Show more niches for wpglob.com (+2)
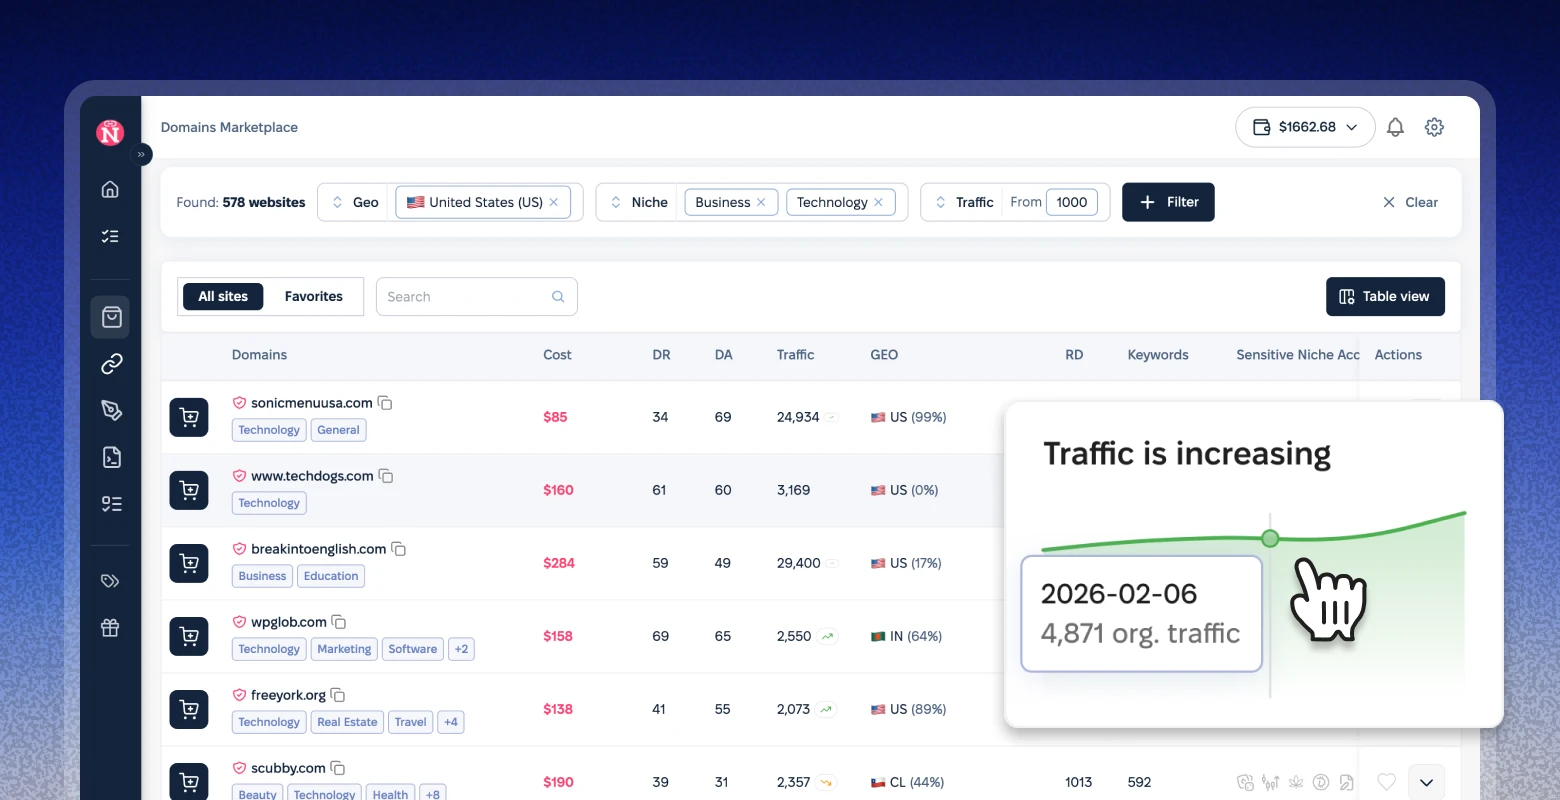 [461, 649]
